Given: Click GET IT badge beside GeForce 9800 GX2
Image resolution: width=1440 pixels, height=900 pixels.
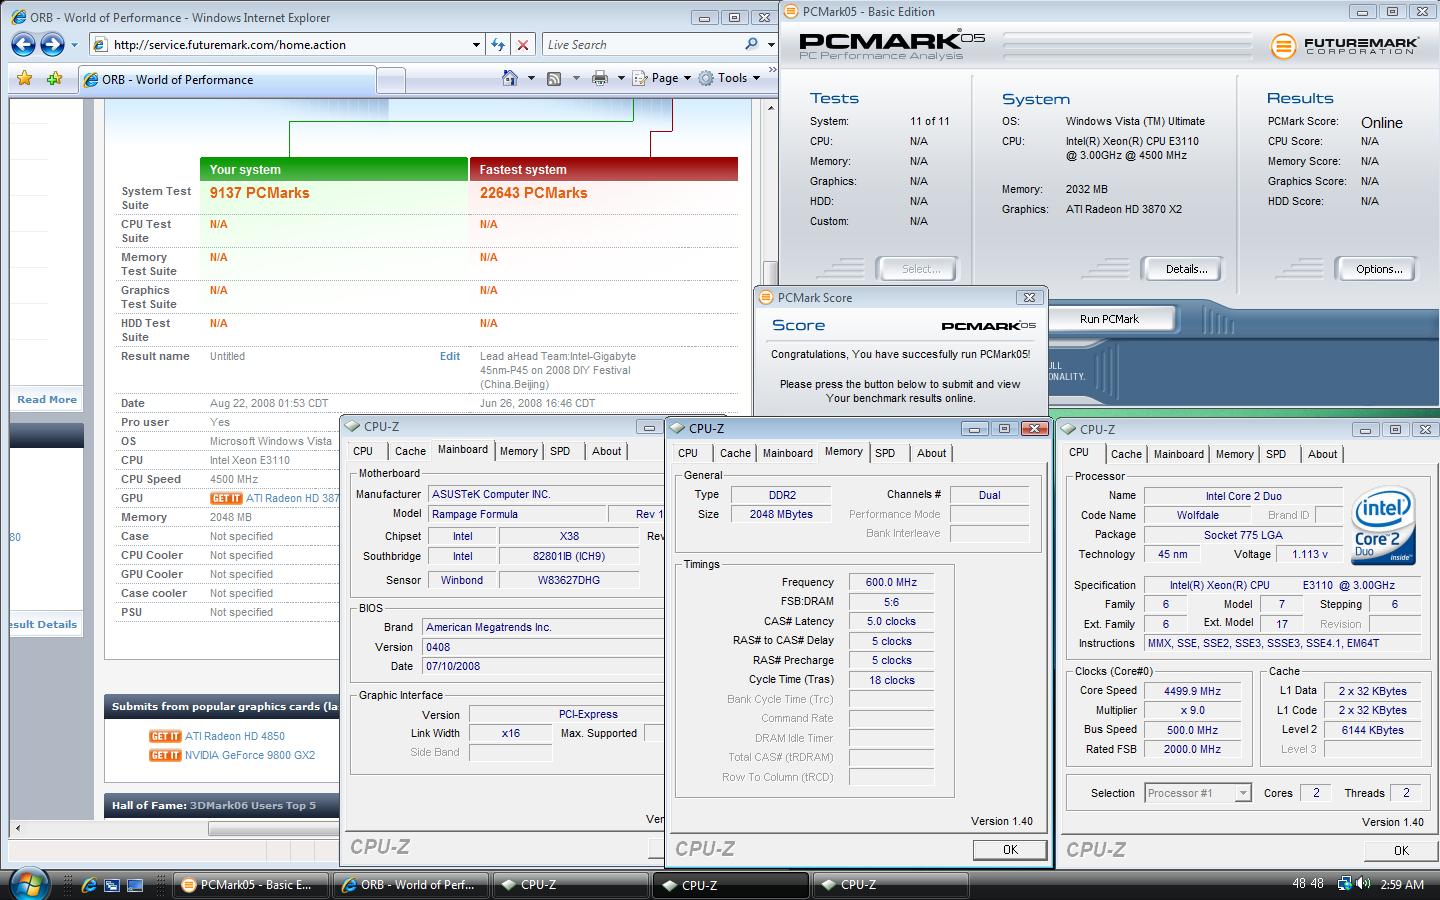Looking at the screenshot, I should tap(165, 755).
